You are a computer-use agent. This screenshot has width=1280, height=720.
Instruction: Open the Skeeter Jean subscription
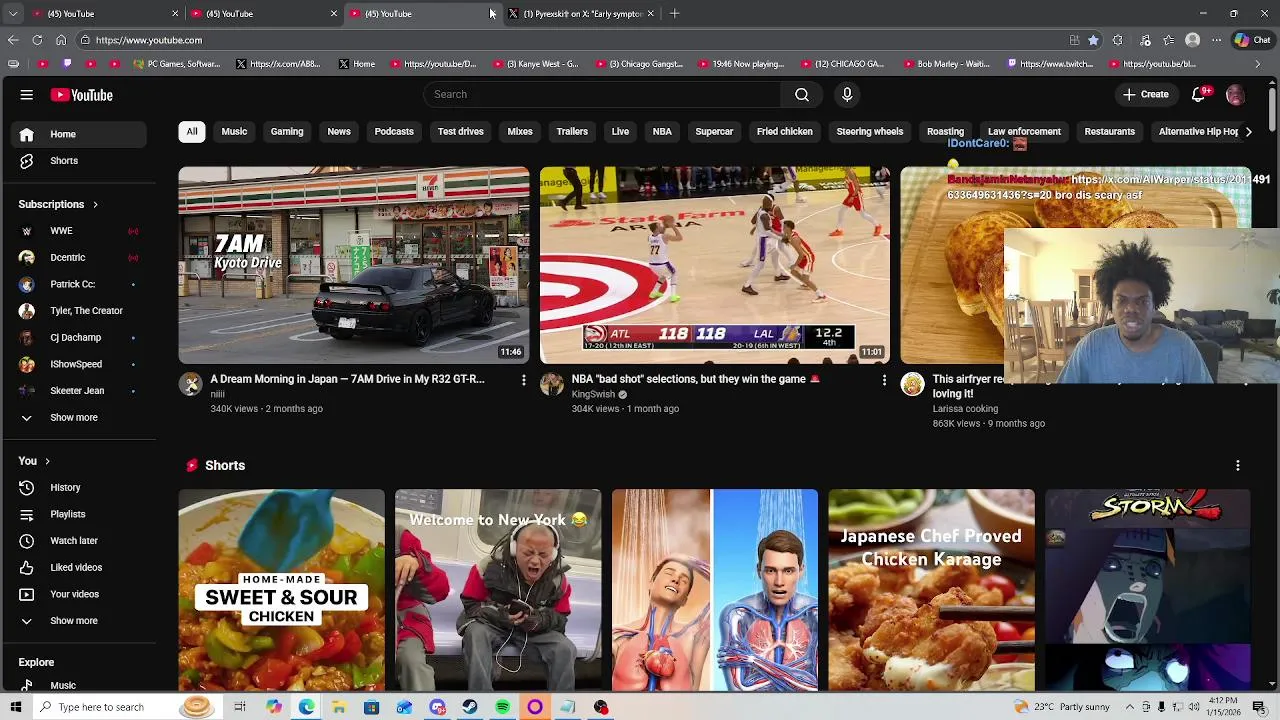pyautogui.click(x=80, y=391)
